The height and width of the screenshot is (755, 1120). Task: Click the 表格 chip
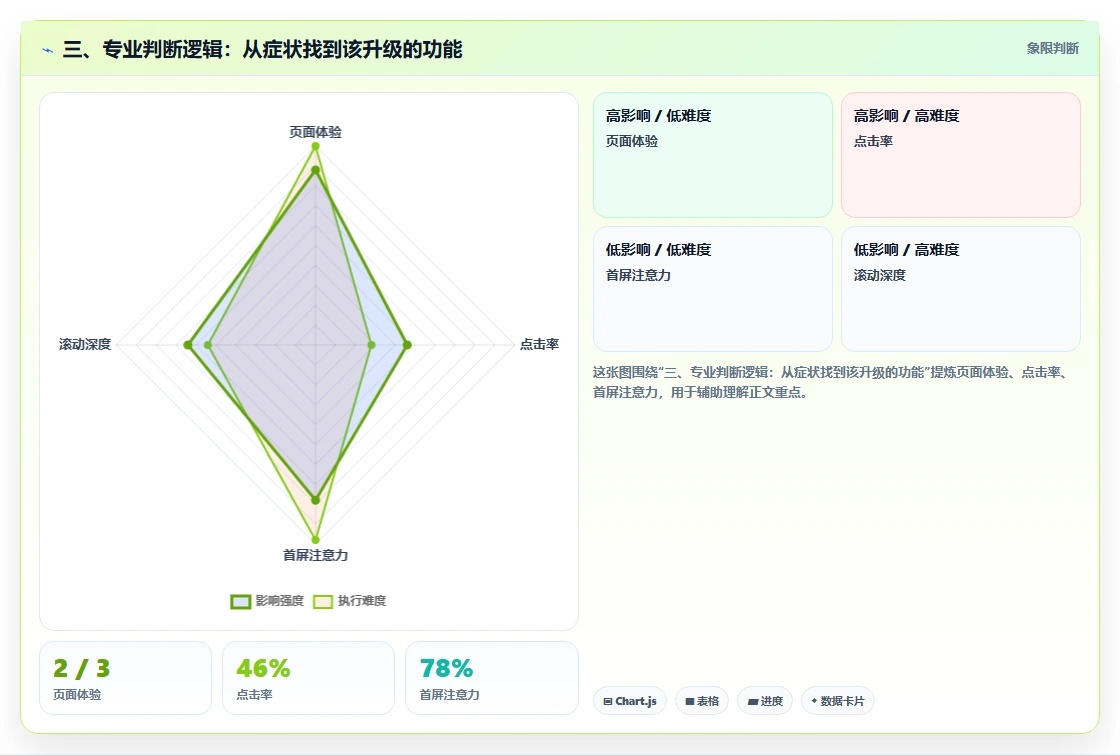click(701, 701)
